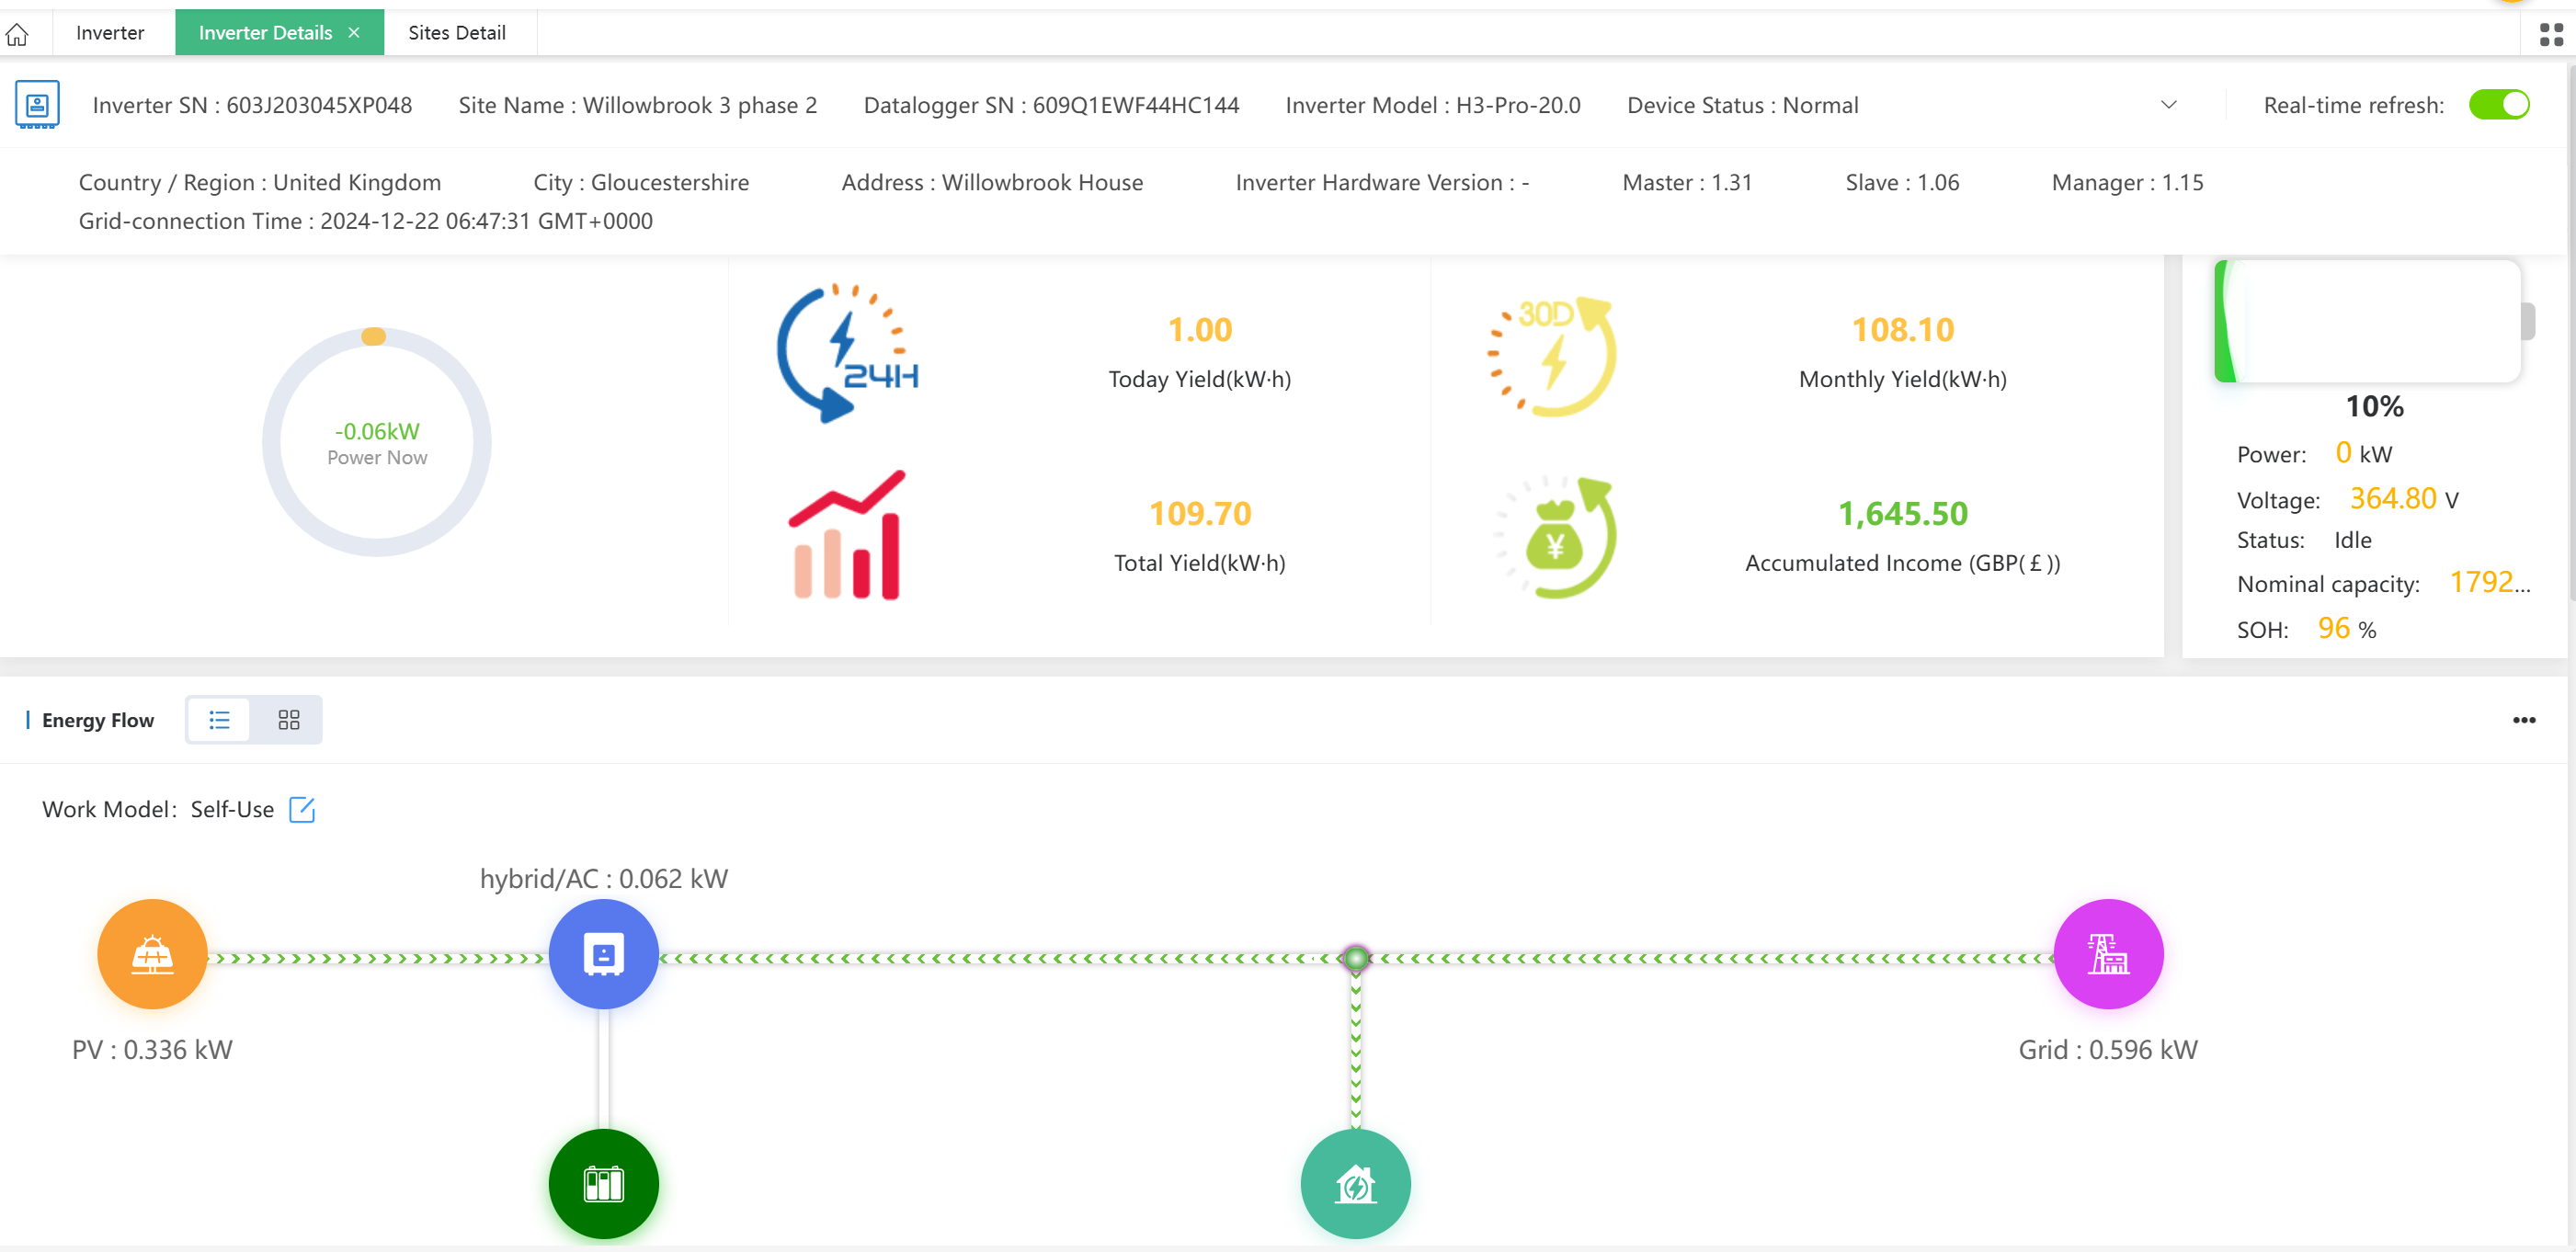Click the home icon in tab bar
The image size is (2576, 1252).
pyautogui.click(x=17, y=34)
